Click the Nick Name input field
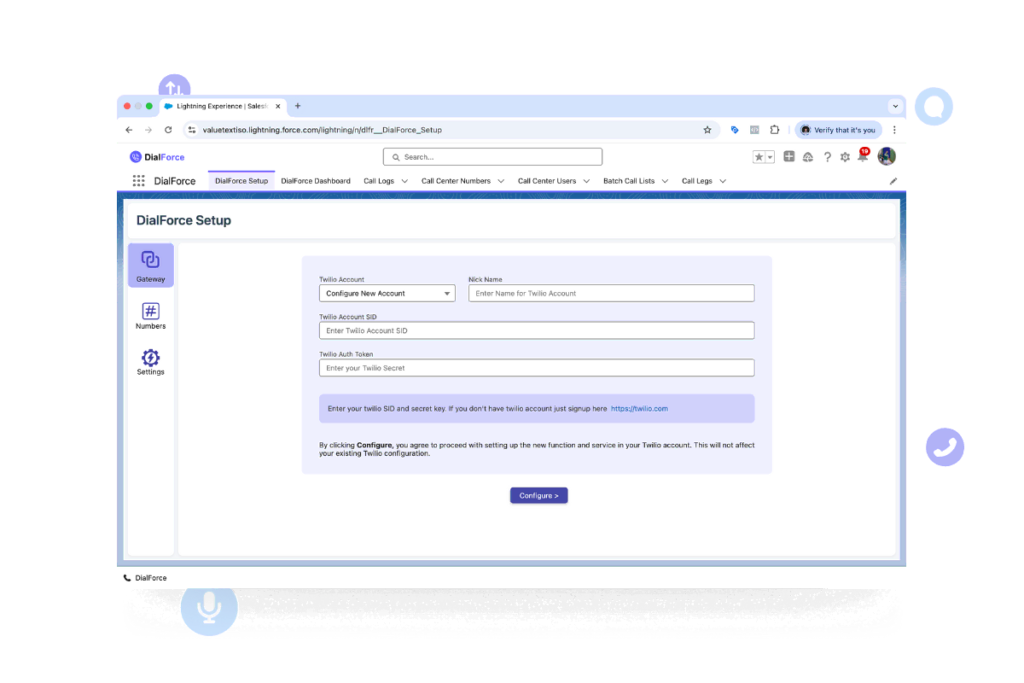The height and width of the screenshot is (683, 1024). [610, 292]
